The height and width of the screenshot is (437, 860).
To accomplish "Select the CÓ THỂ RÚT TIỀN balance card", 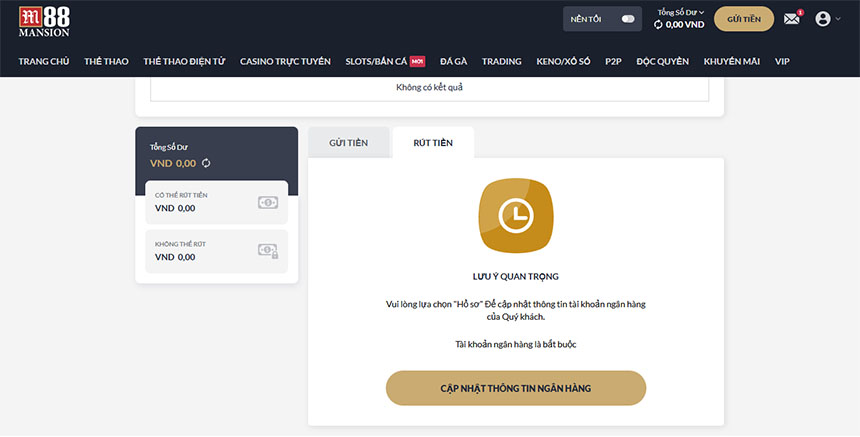I will tap(216, 202).
